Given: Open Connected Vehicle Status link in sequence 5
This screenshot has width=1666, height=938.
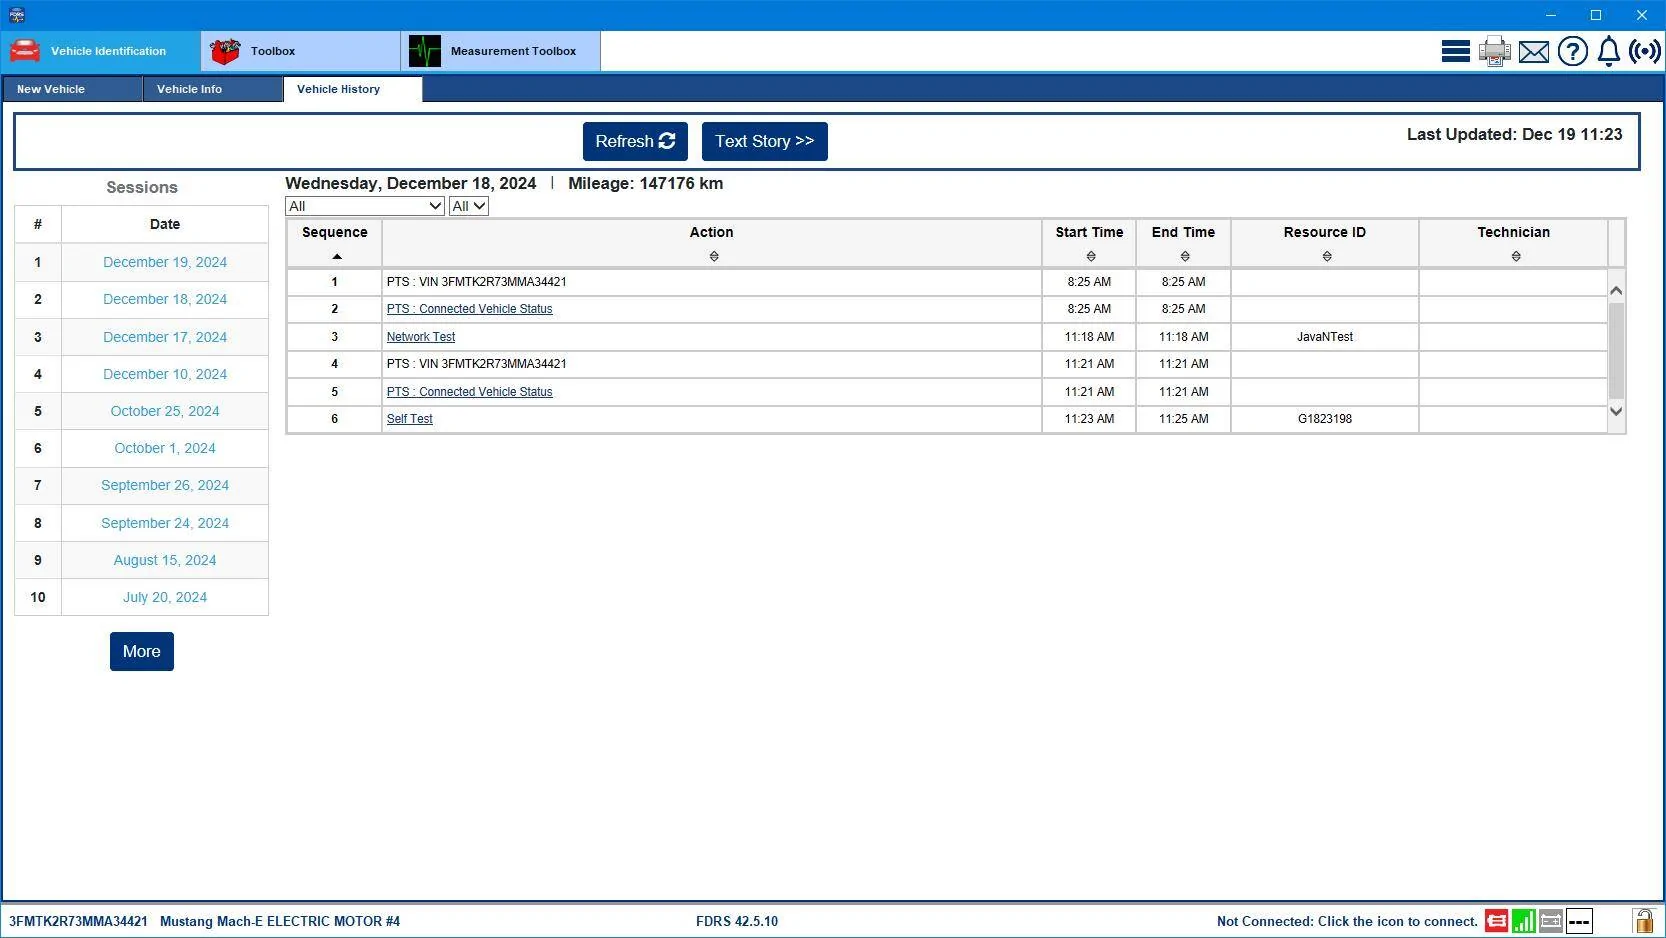Looking at the screenshot, I should coord(470,392).
